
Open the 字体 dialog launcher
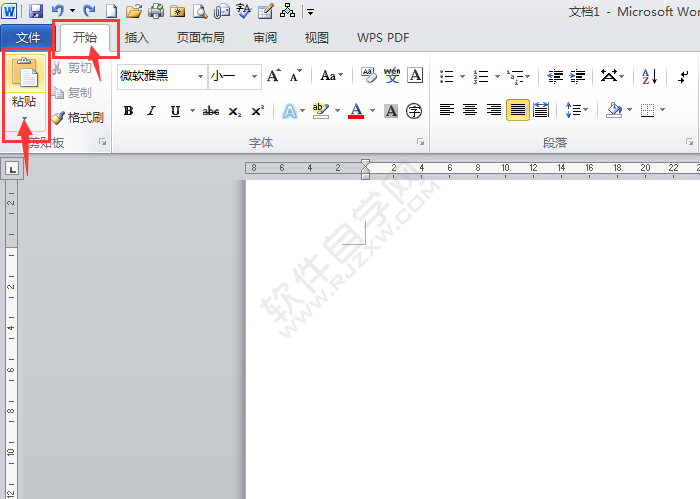(x=421, y=142)
